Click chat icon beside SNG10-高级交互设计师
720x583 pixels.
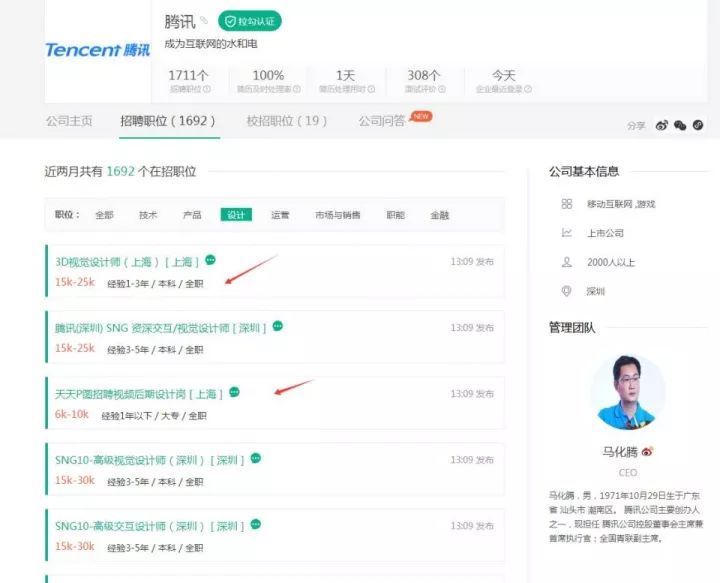256,524
